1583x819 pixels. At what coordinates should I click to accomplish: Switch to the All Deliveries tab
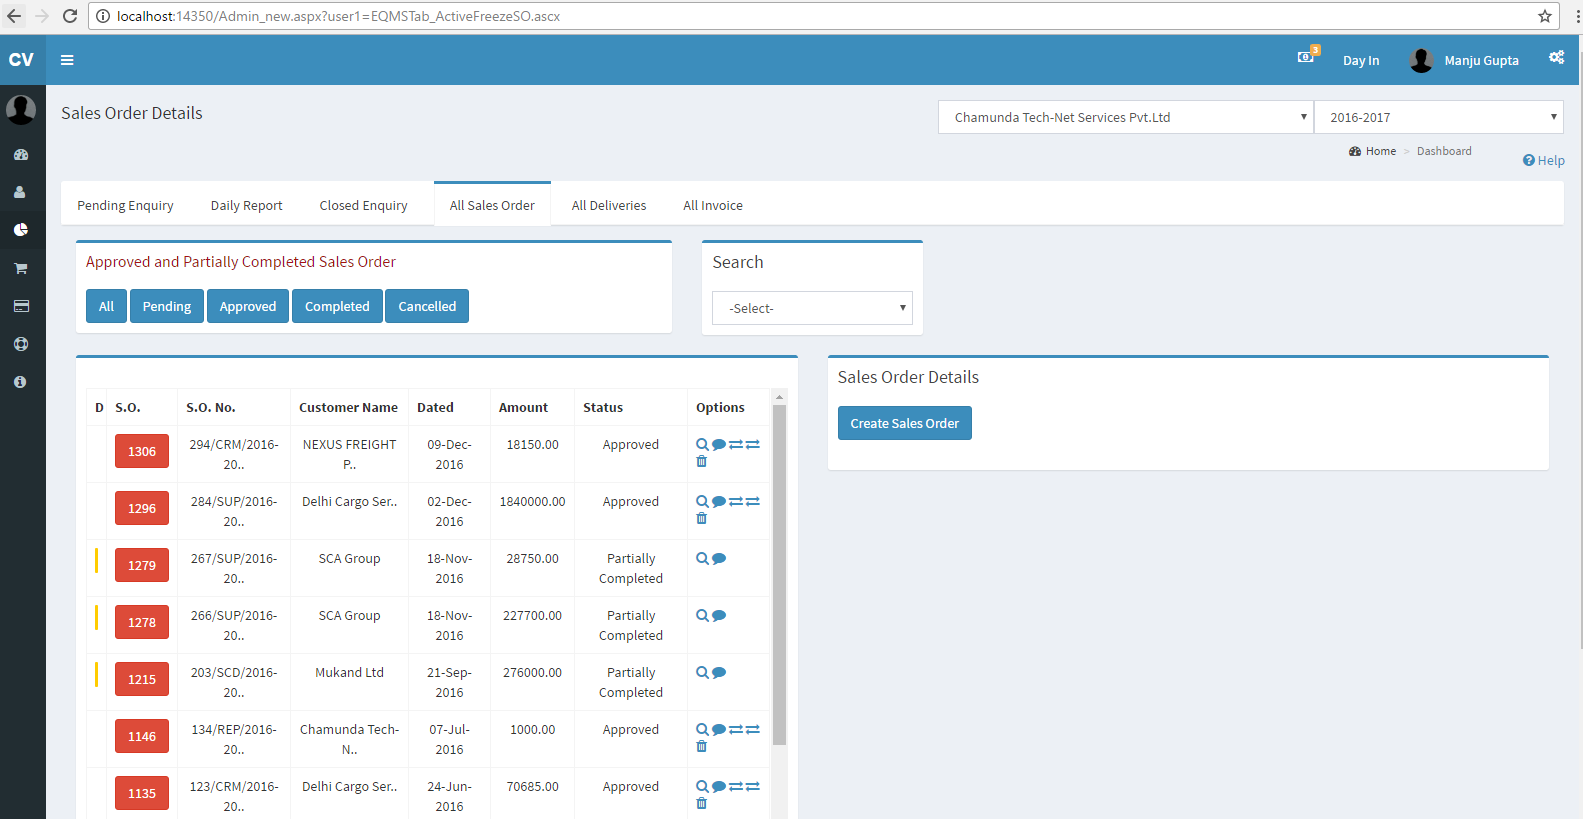(x=608, y=205)
